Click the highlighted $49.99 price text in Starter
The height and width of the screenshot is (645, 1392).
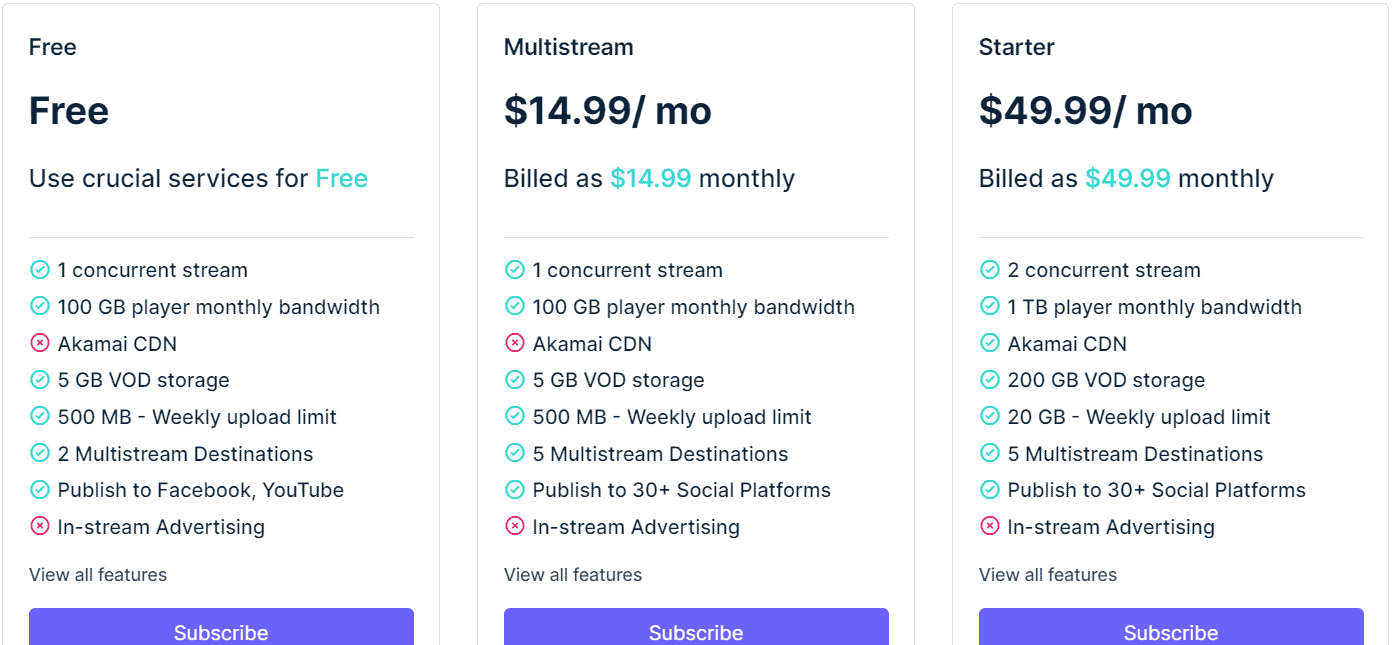tap(1127, 178)
